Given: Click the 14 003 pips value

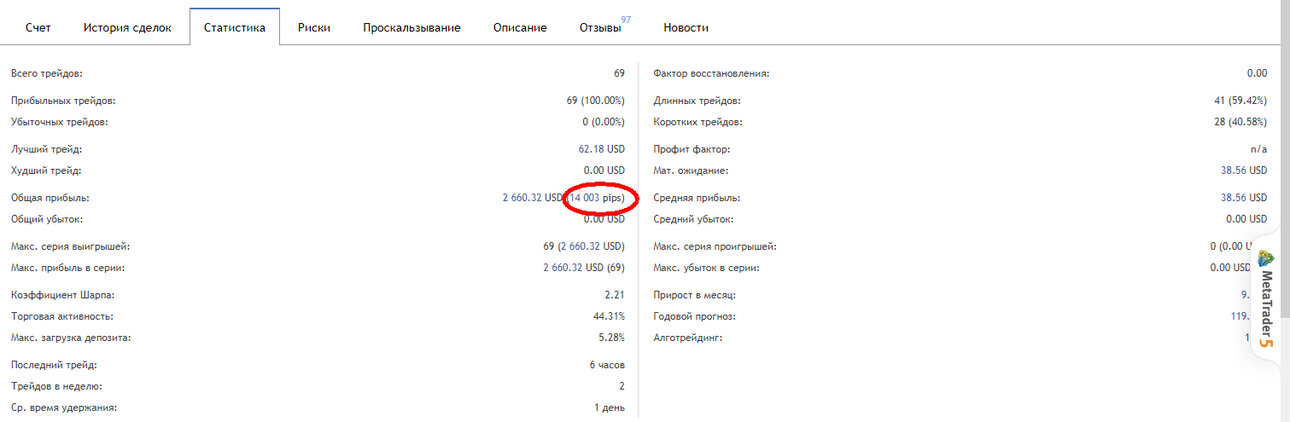Looking at the screenshot, I should click(x=597, y=198).
